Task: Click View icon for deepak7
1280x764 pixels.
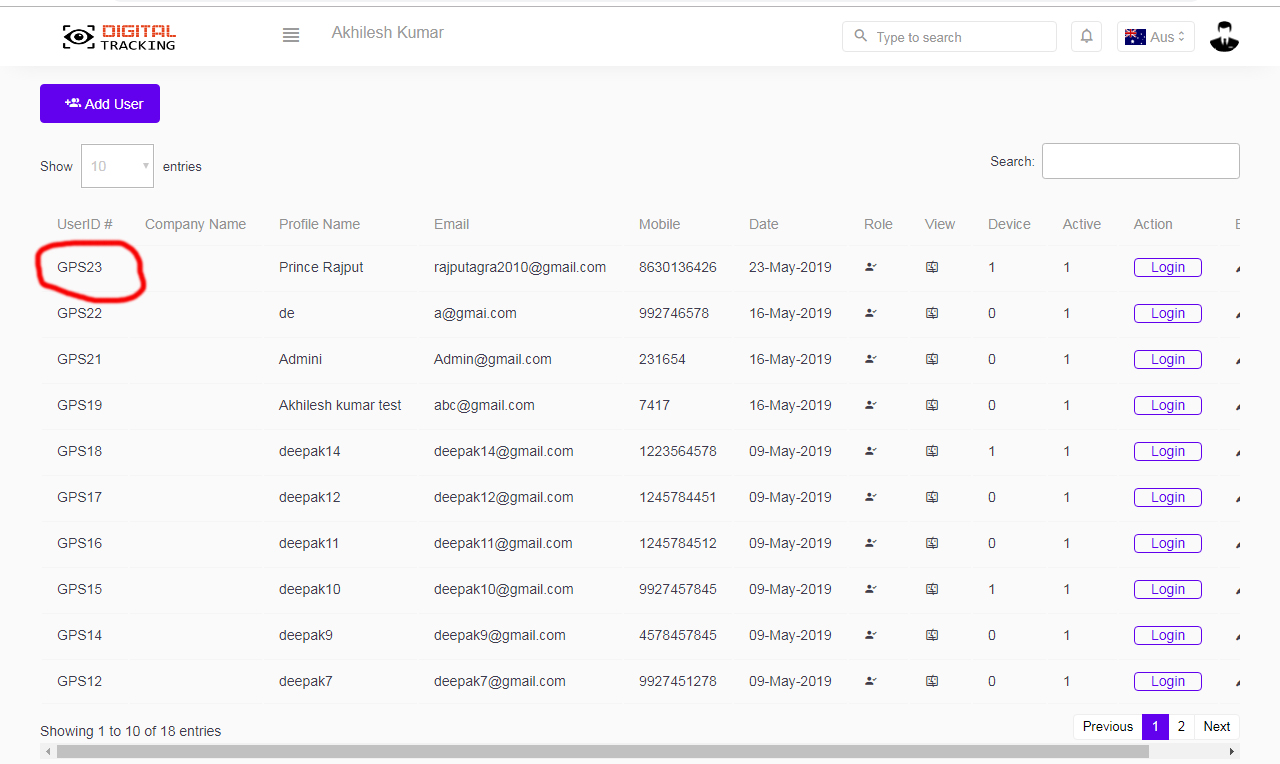Action: (x=932, y=681)
